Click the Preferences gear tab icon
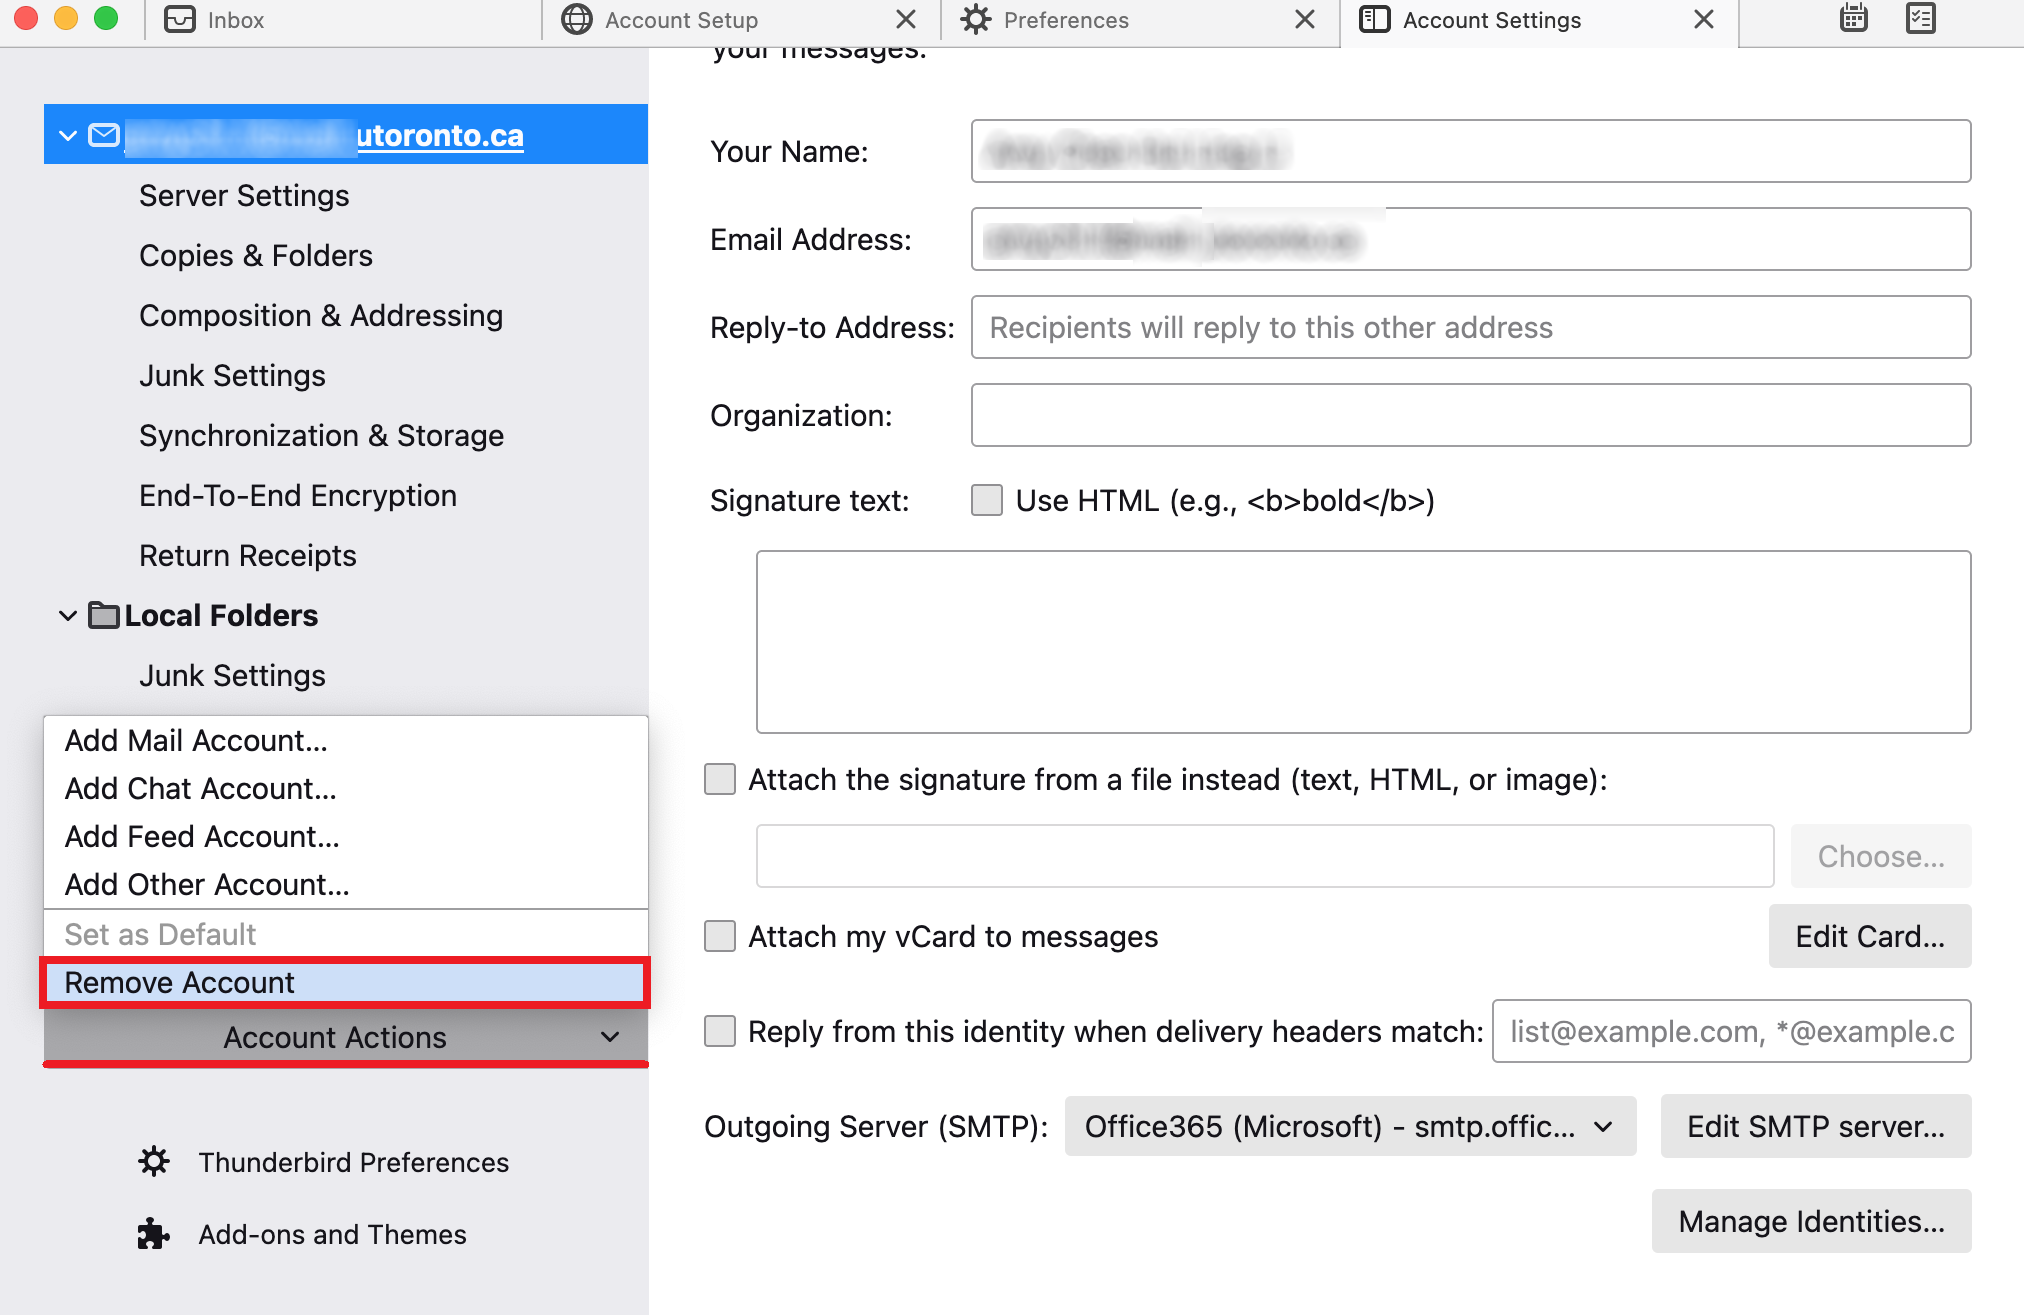 [x=972, y=19]
